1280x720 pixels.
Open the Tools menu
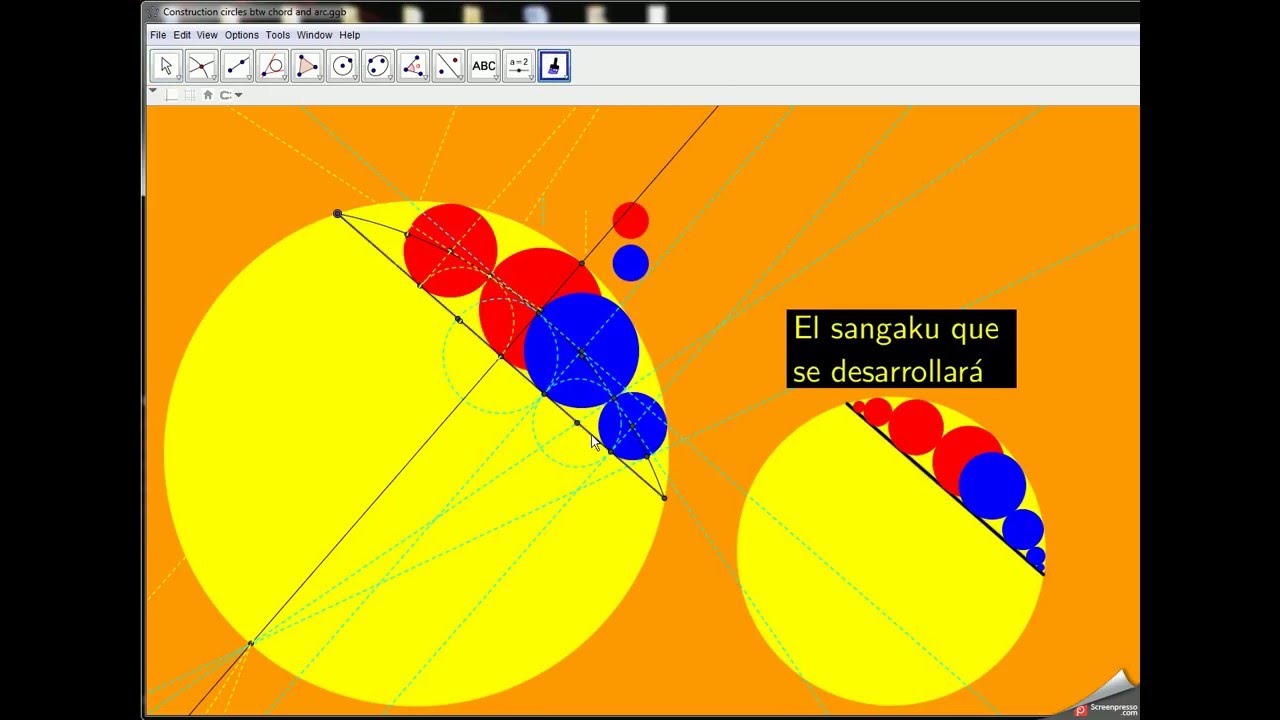[x=278, y=35]
